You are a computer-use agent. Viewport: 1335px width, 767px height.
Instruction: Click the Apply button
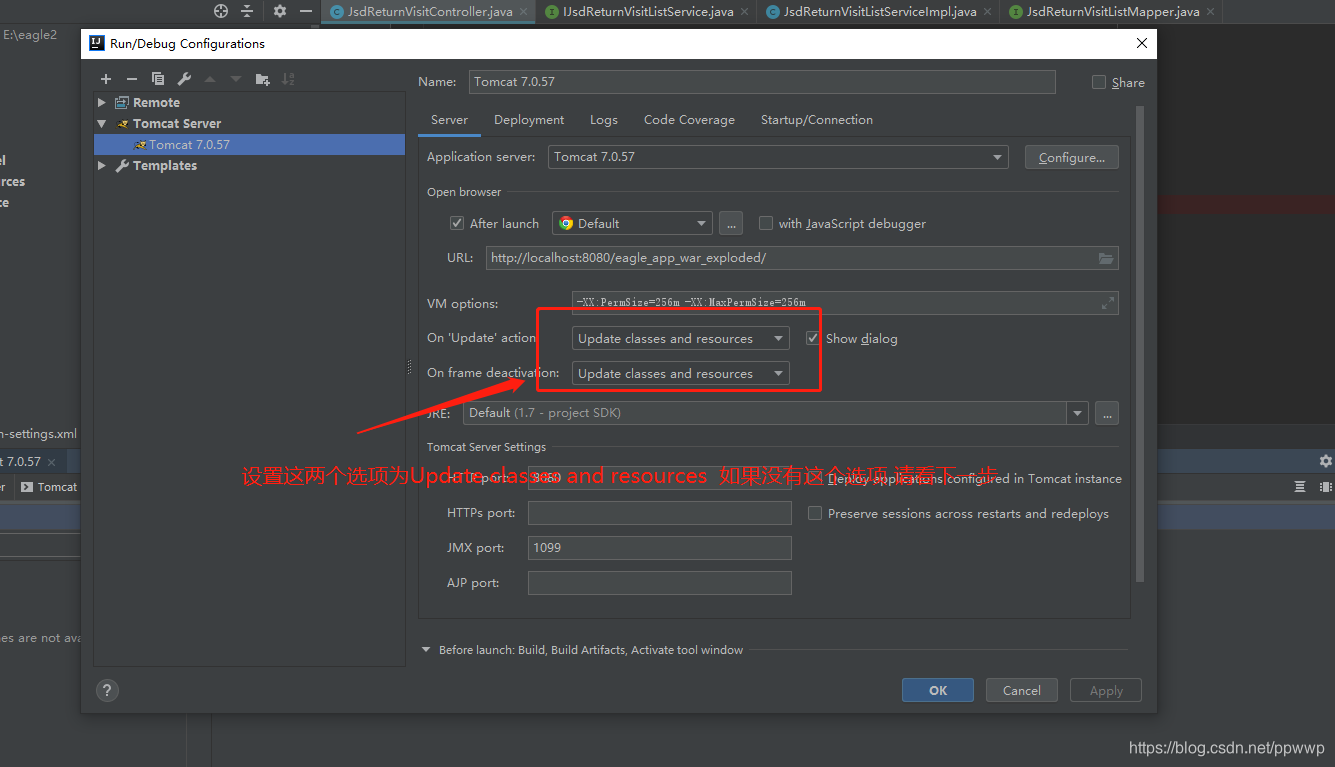point(1106,690)
